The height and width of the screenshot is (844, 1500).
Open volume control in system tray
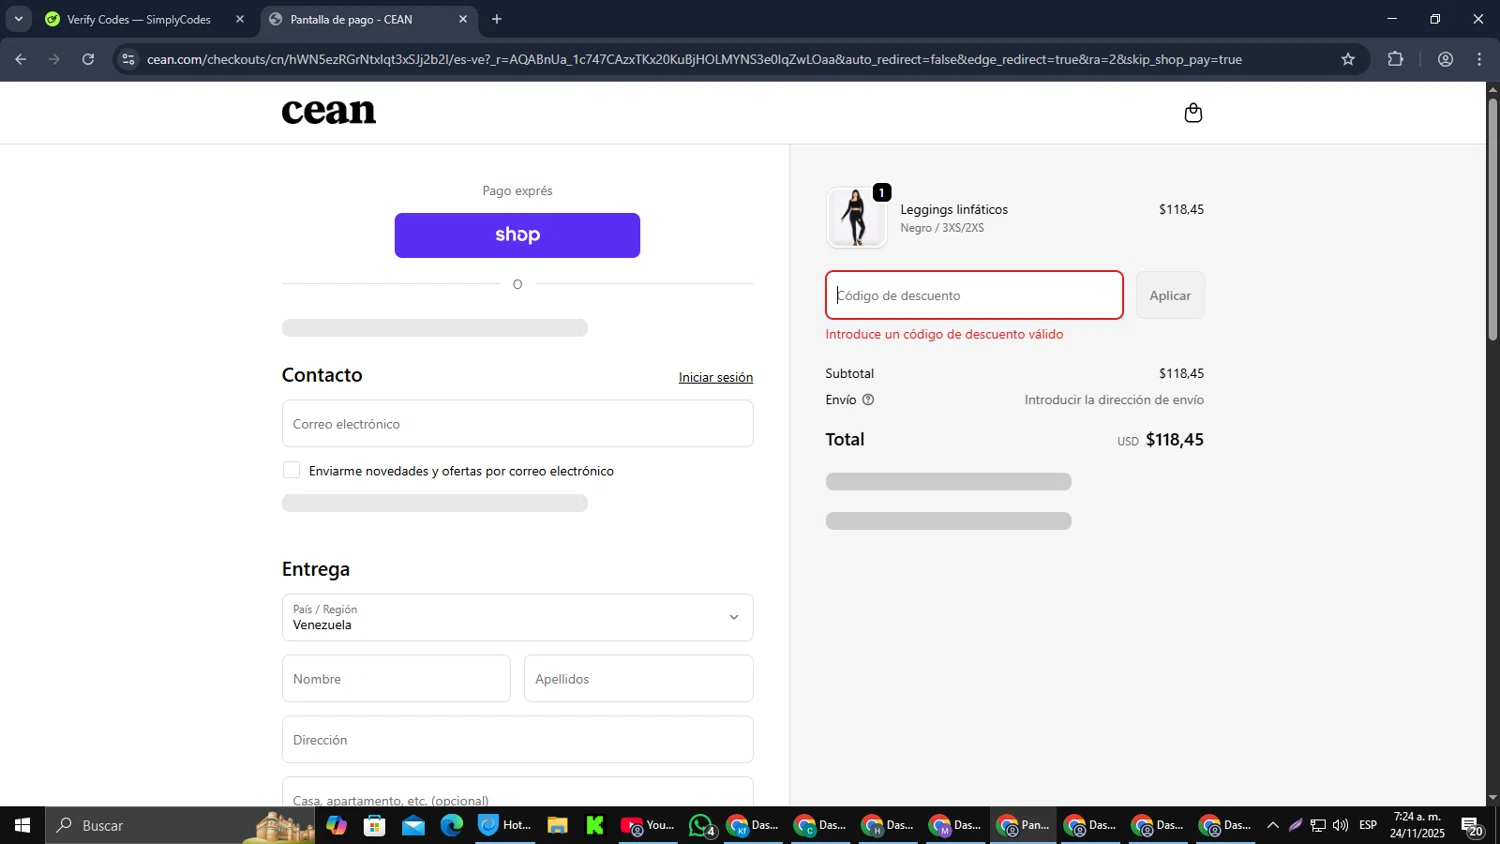coord(1341,826)
